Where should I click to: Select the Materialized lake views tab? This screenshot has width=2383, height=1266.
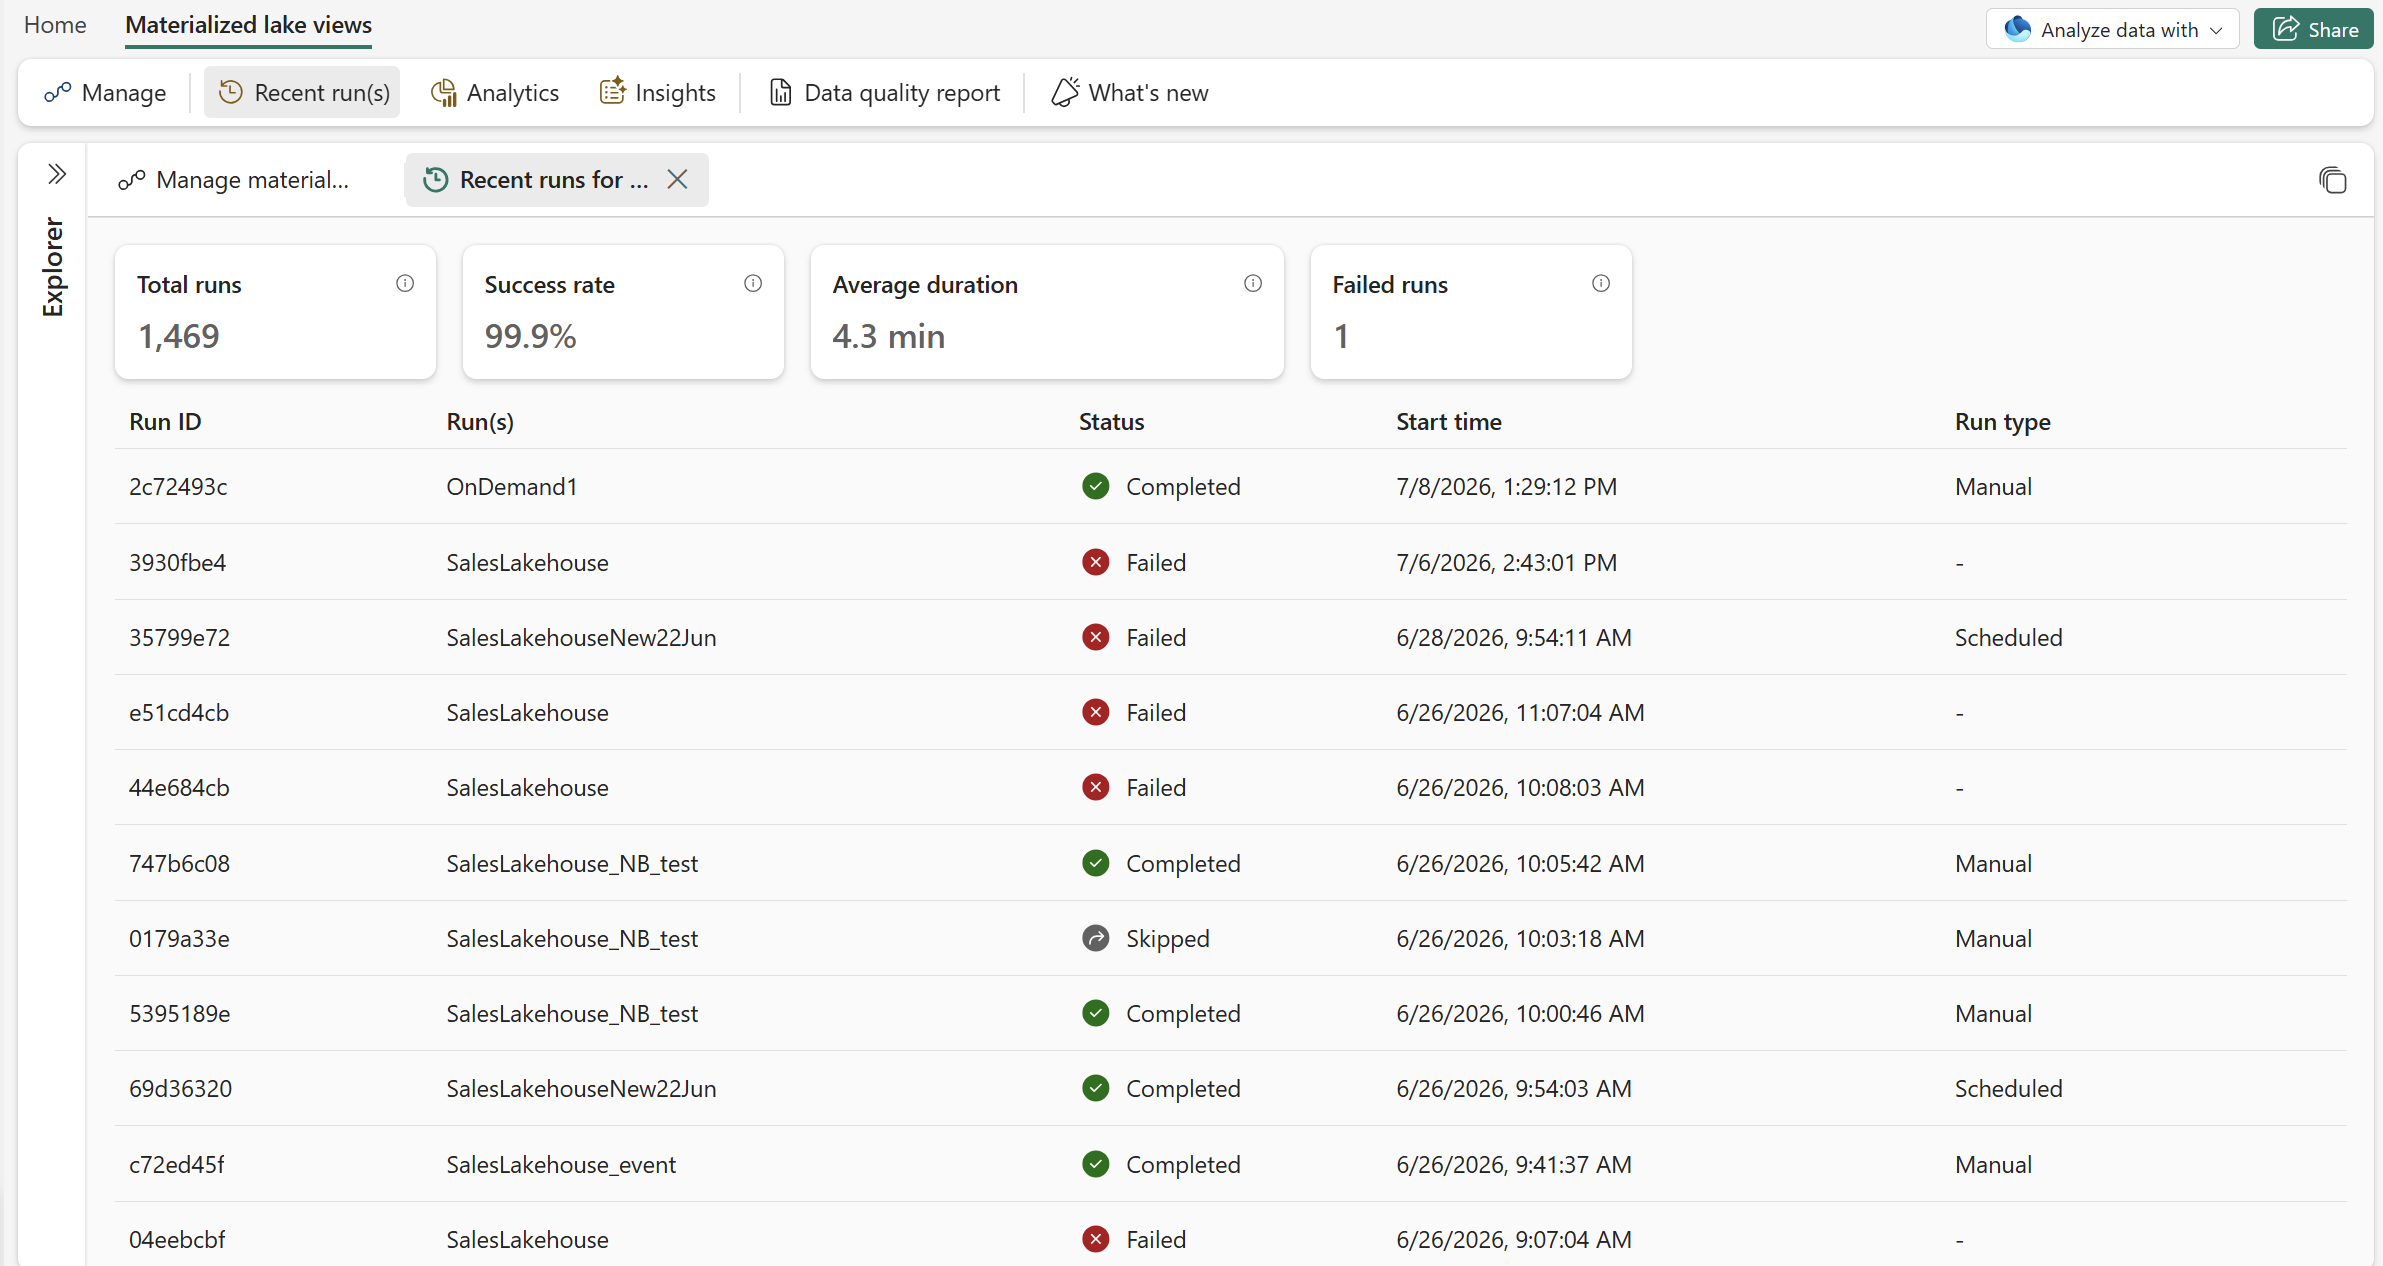coord(248,25)
